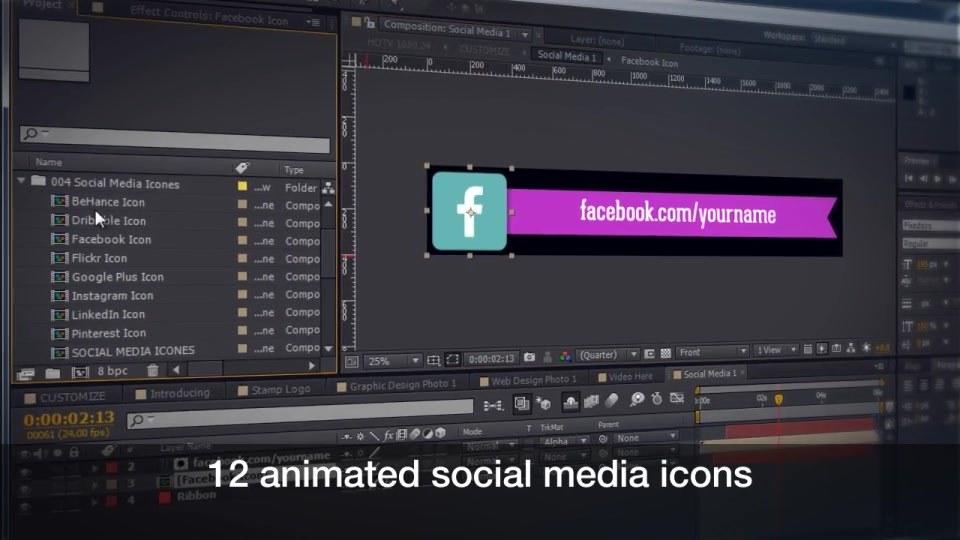Select the Pinterest Icon composition
This screenshot has width=960, height=540.
coord(109,334)
